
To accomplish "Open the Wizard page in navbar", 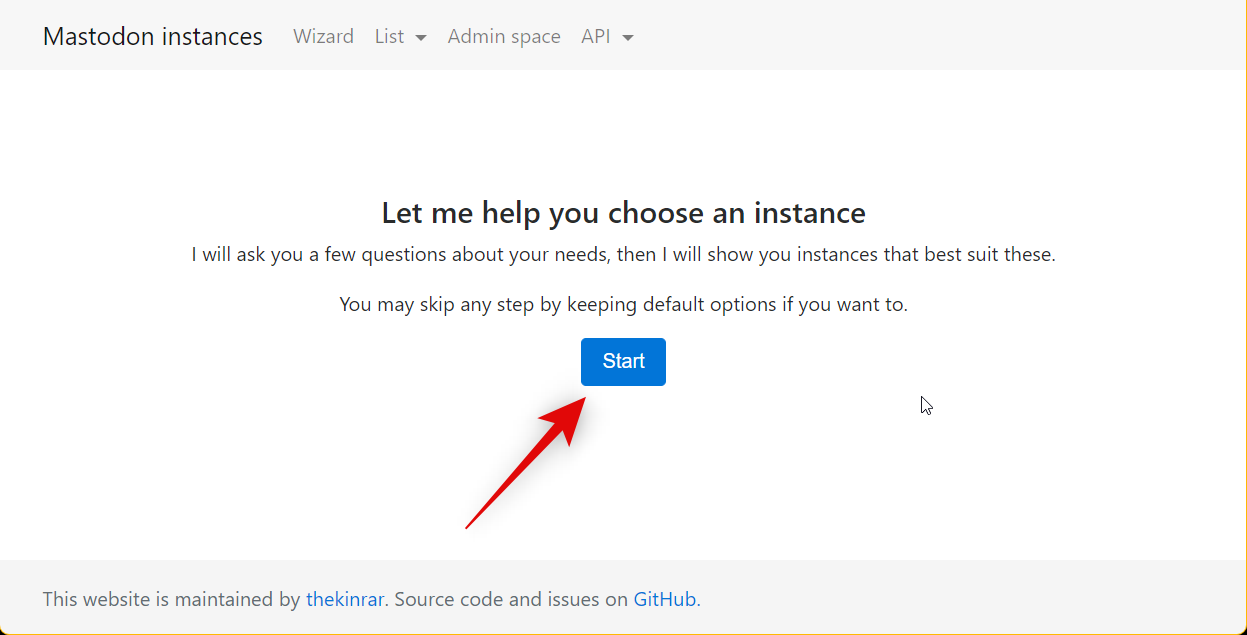I will (x=323, y=37).
